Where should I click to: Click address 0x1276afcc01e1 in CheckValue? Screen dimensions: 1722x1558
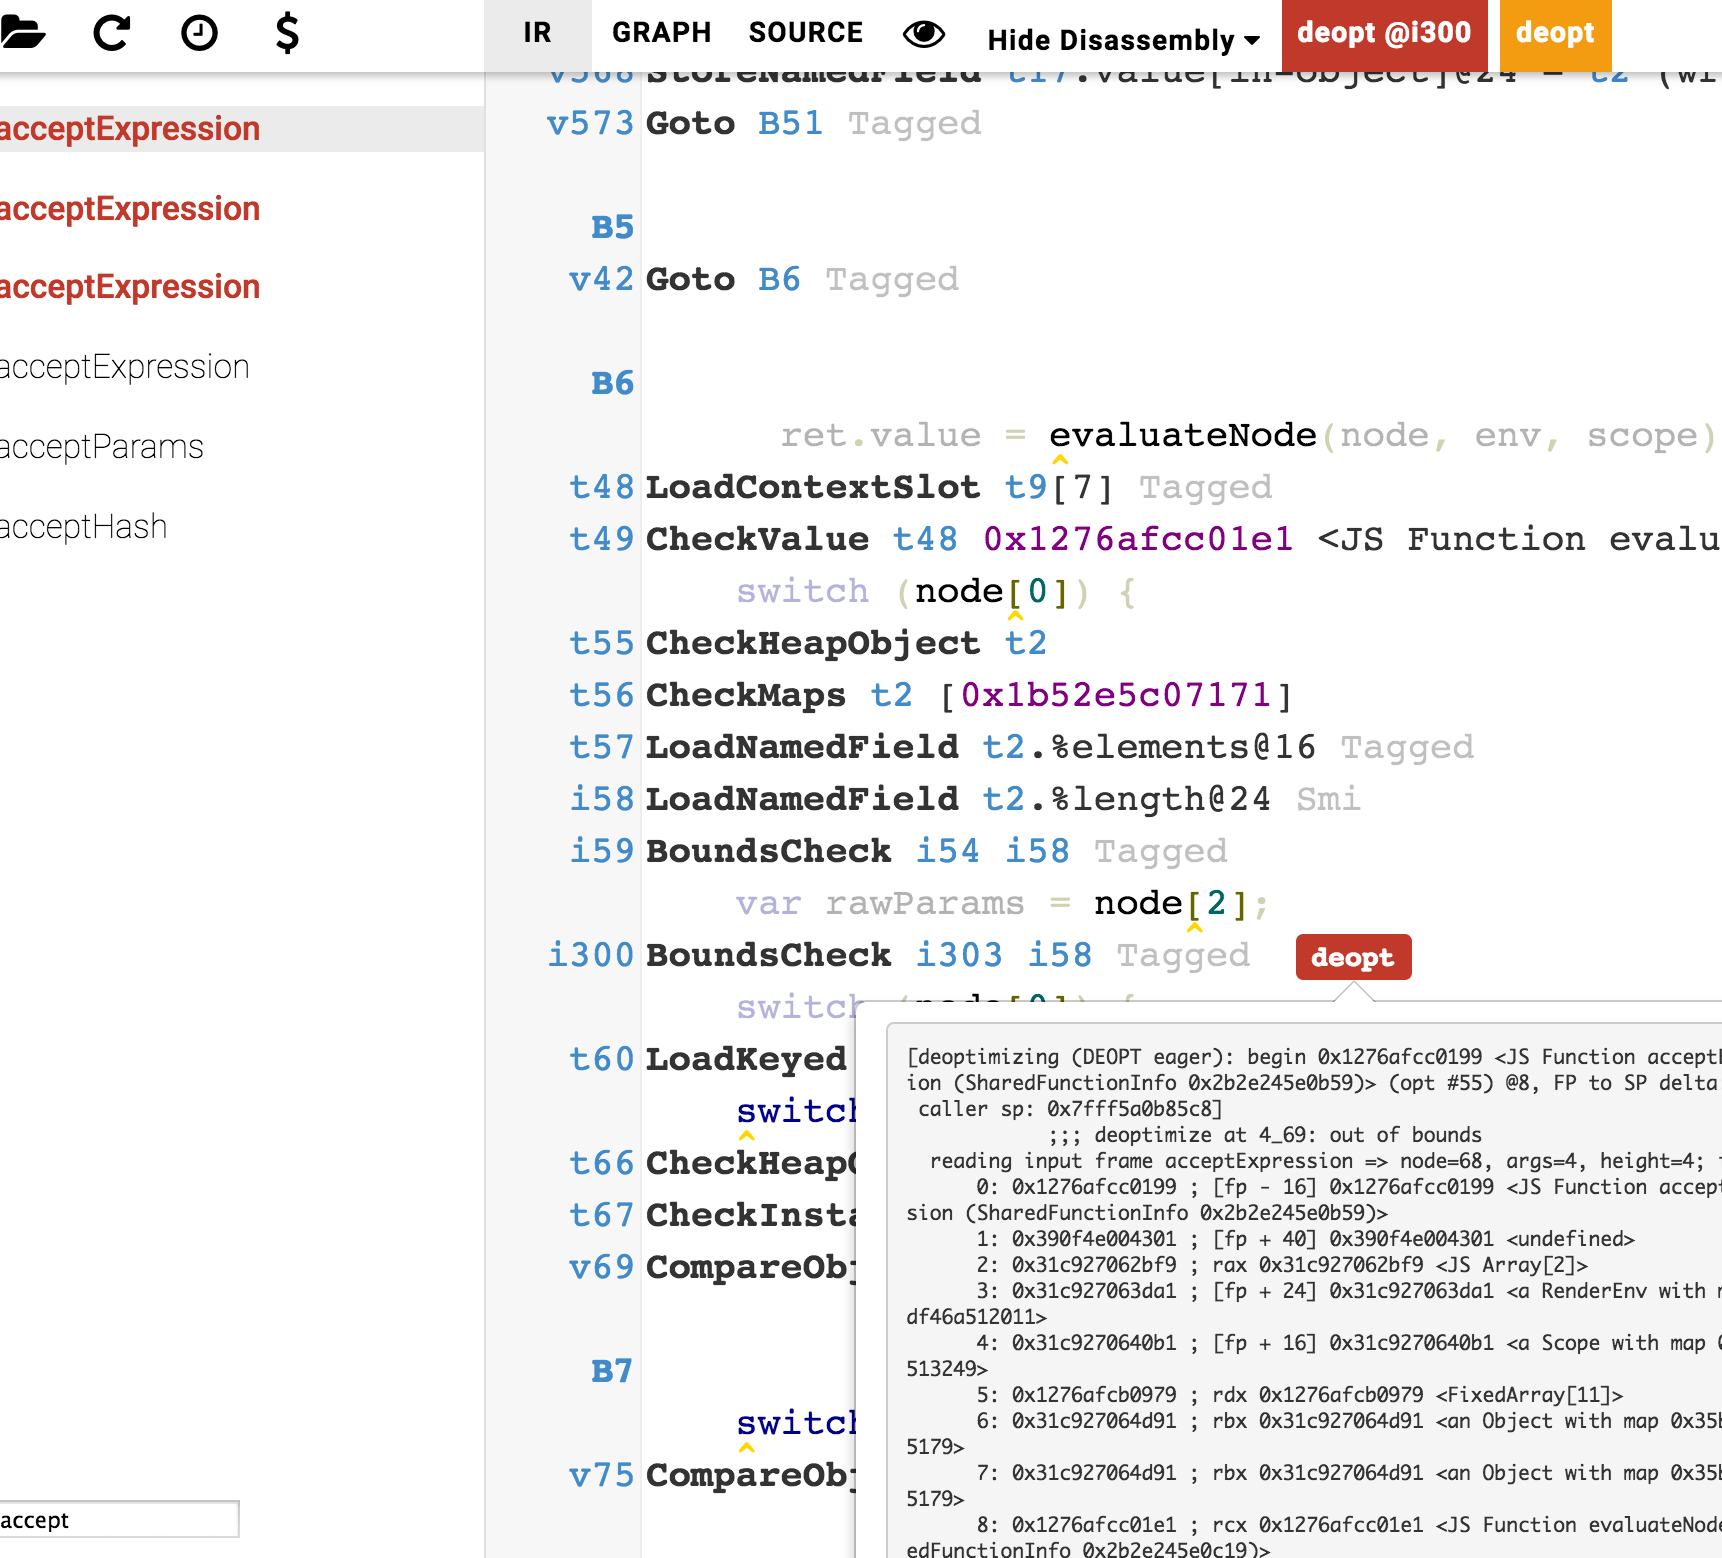tap(1137, 539)
